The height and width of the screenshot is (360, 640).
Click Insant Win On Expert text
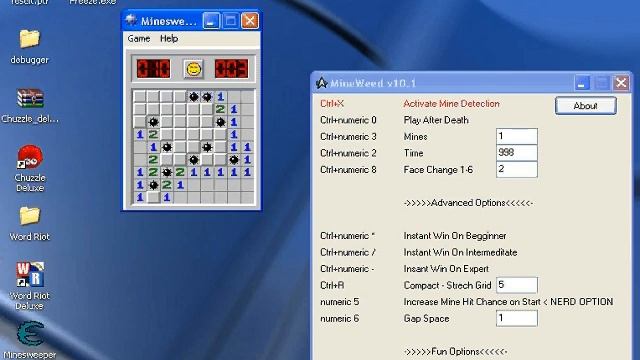tap(446, 269)
